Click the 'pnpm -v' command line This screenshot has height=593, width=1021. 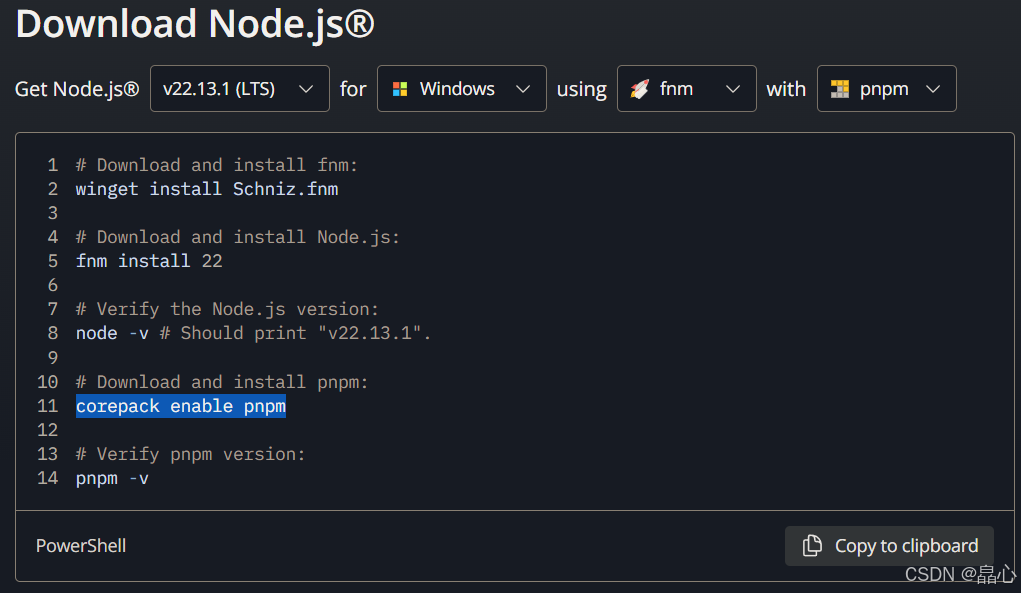(x=112, y=478)
